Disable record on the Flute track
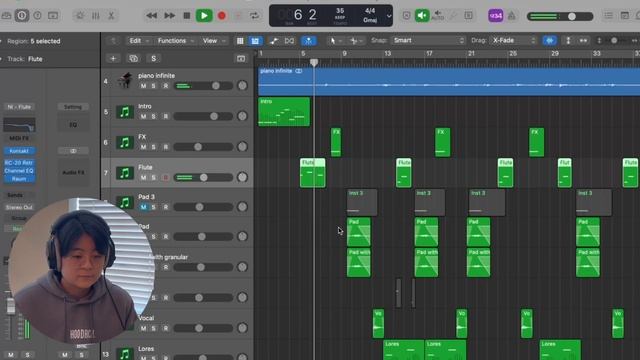Viewport: 640px width, 360px height. 165,178
